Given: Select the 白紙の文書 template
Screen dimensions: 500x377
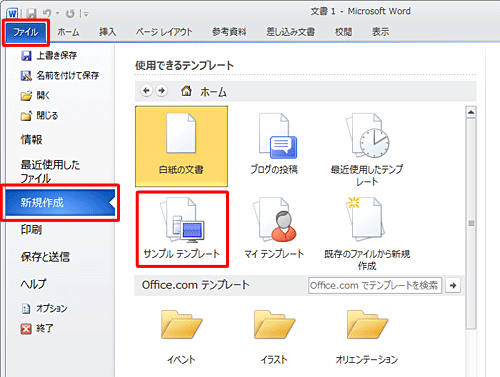Looking at the screenshot, I should [x=181, y=146].
